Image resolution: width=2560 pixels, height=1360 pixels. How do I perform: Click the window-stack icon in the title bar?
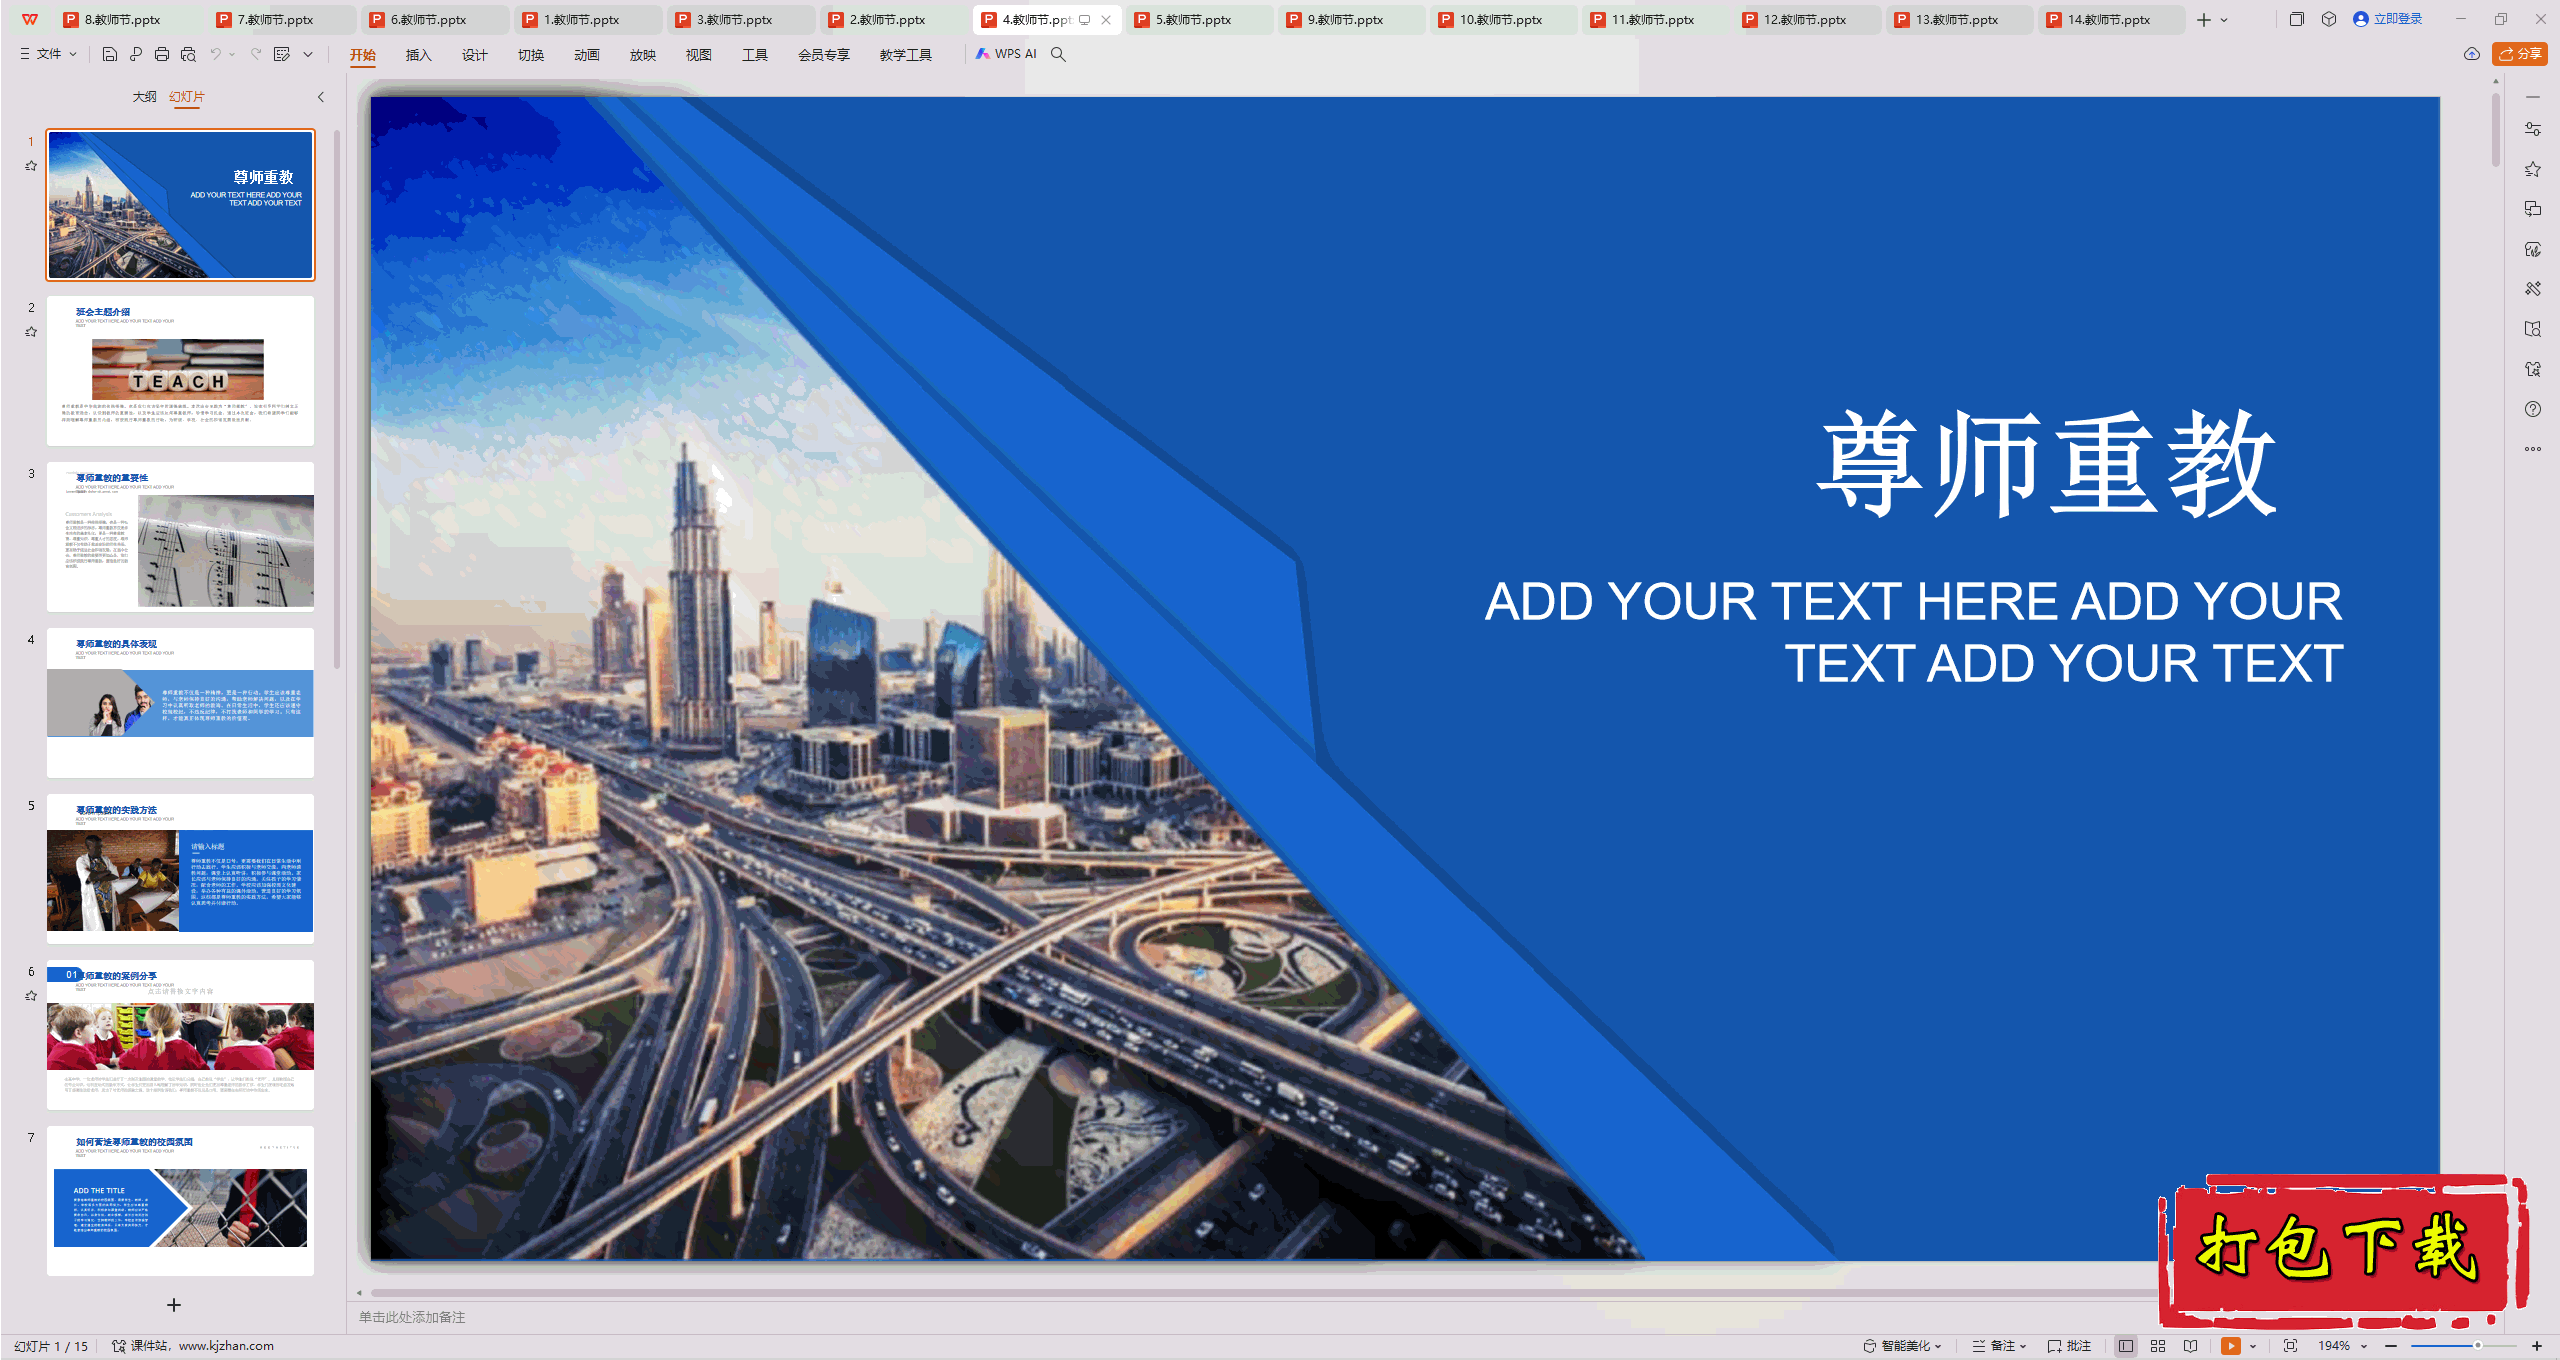coord(2297,19)
